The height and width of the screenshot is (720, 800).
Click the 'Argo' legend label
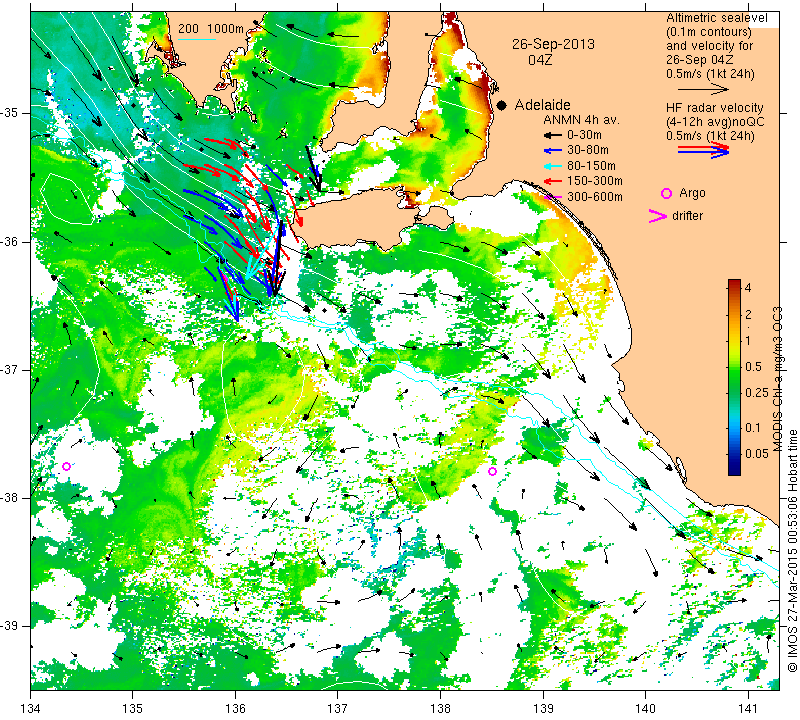coord(692,193)
